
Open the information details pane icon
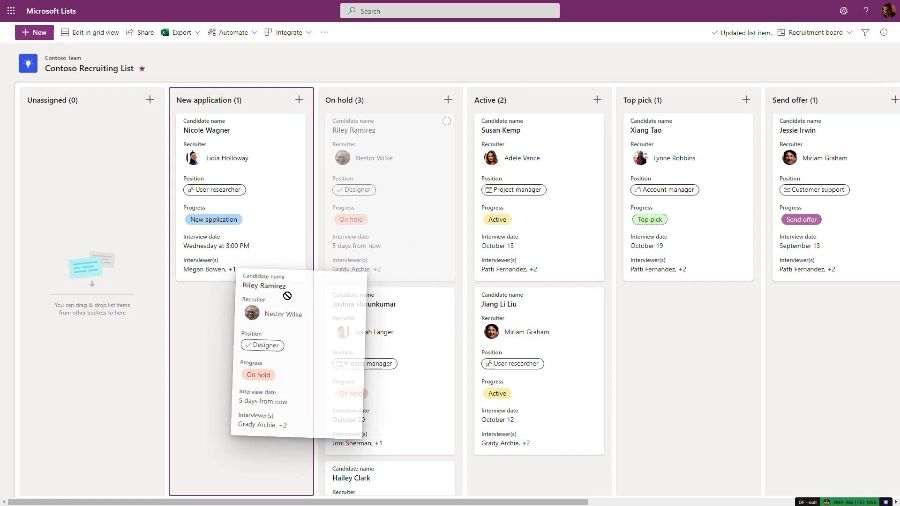coord(883,32)
